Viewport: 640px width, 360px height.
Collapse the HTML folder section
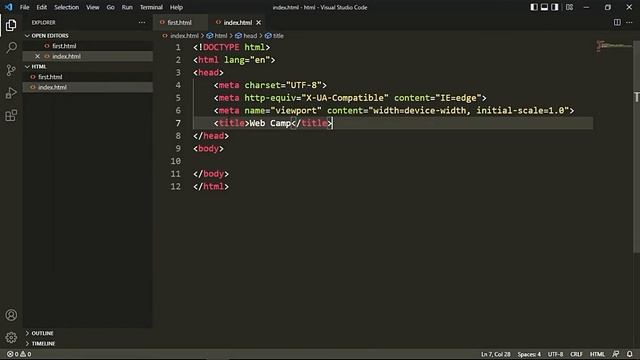click(39, 67)
